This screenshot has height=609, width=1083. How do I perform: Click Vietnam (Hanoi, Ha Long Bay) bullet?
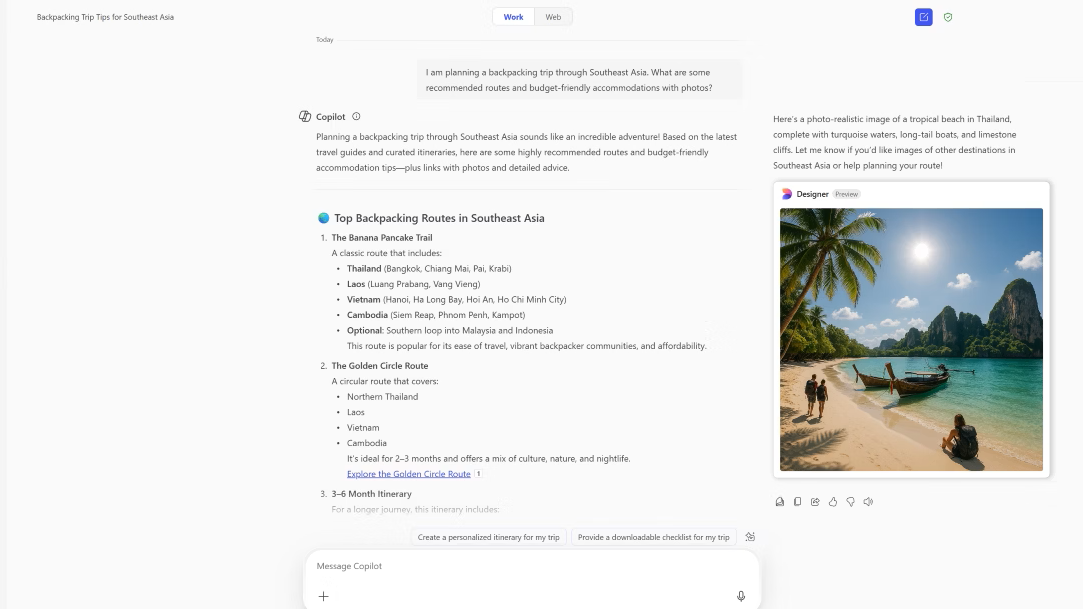tap(457, 300)
